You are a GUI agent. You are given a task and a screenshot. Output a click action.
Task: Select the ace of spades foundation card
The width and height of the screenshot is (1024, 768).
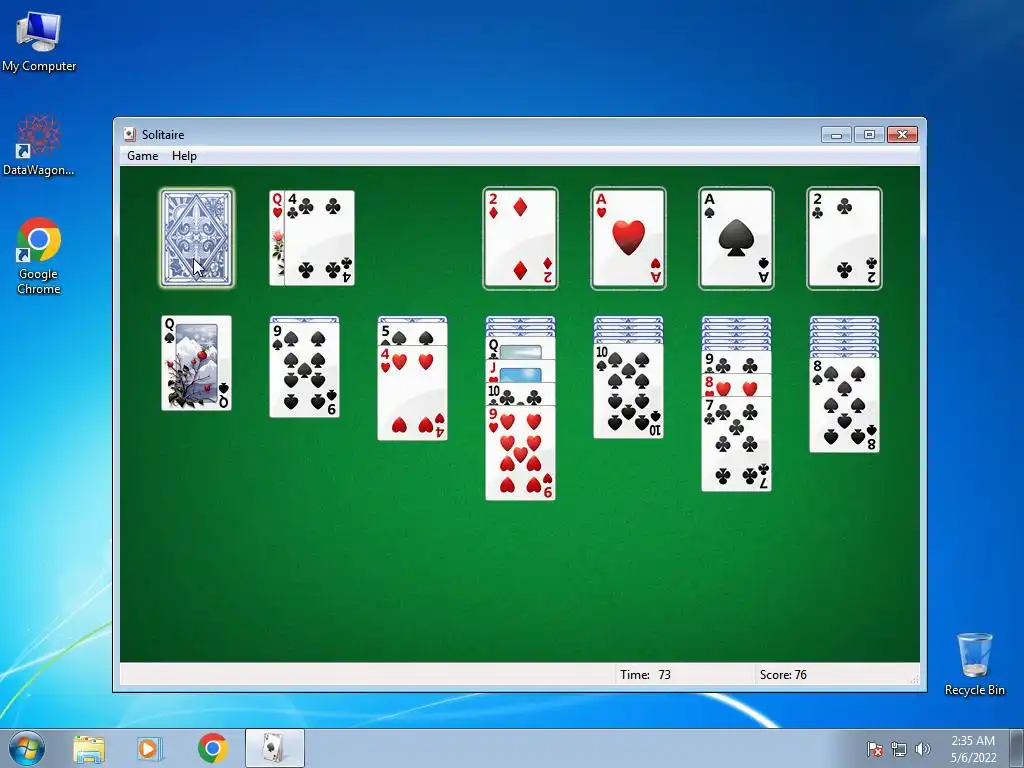click(736, 238)
